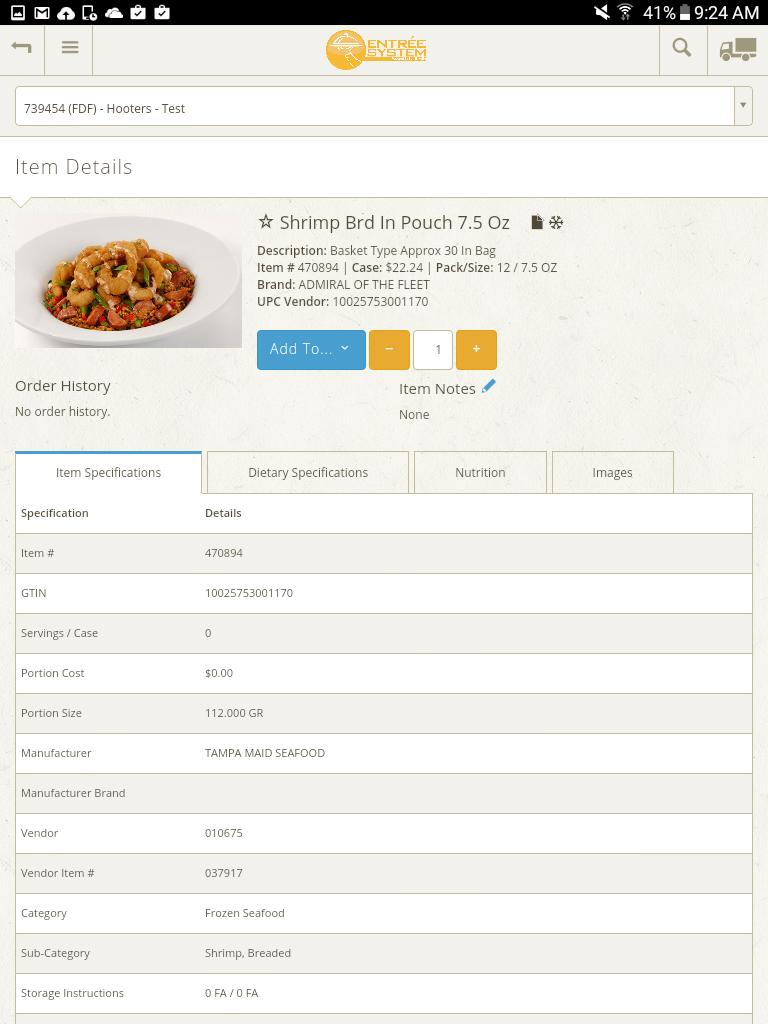This screenshot has width=768, height=1024.
Task: Switch to the Nutrition tab
Action: (480, 472)
